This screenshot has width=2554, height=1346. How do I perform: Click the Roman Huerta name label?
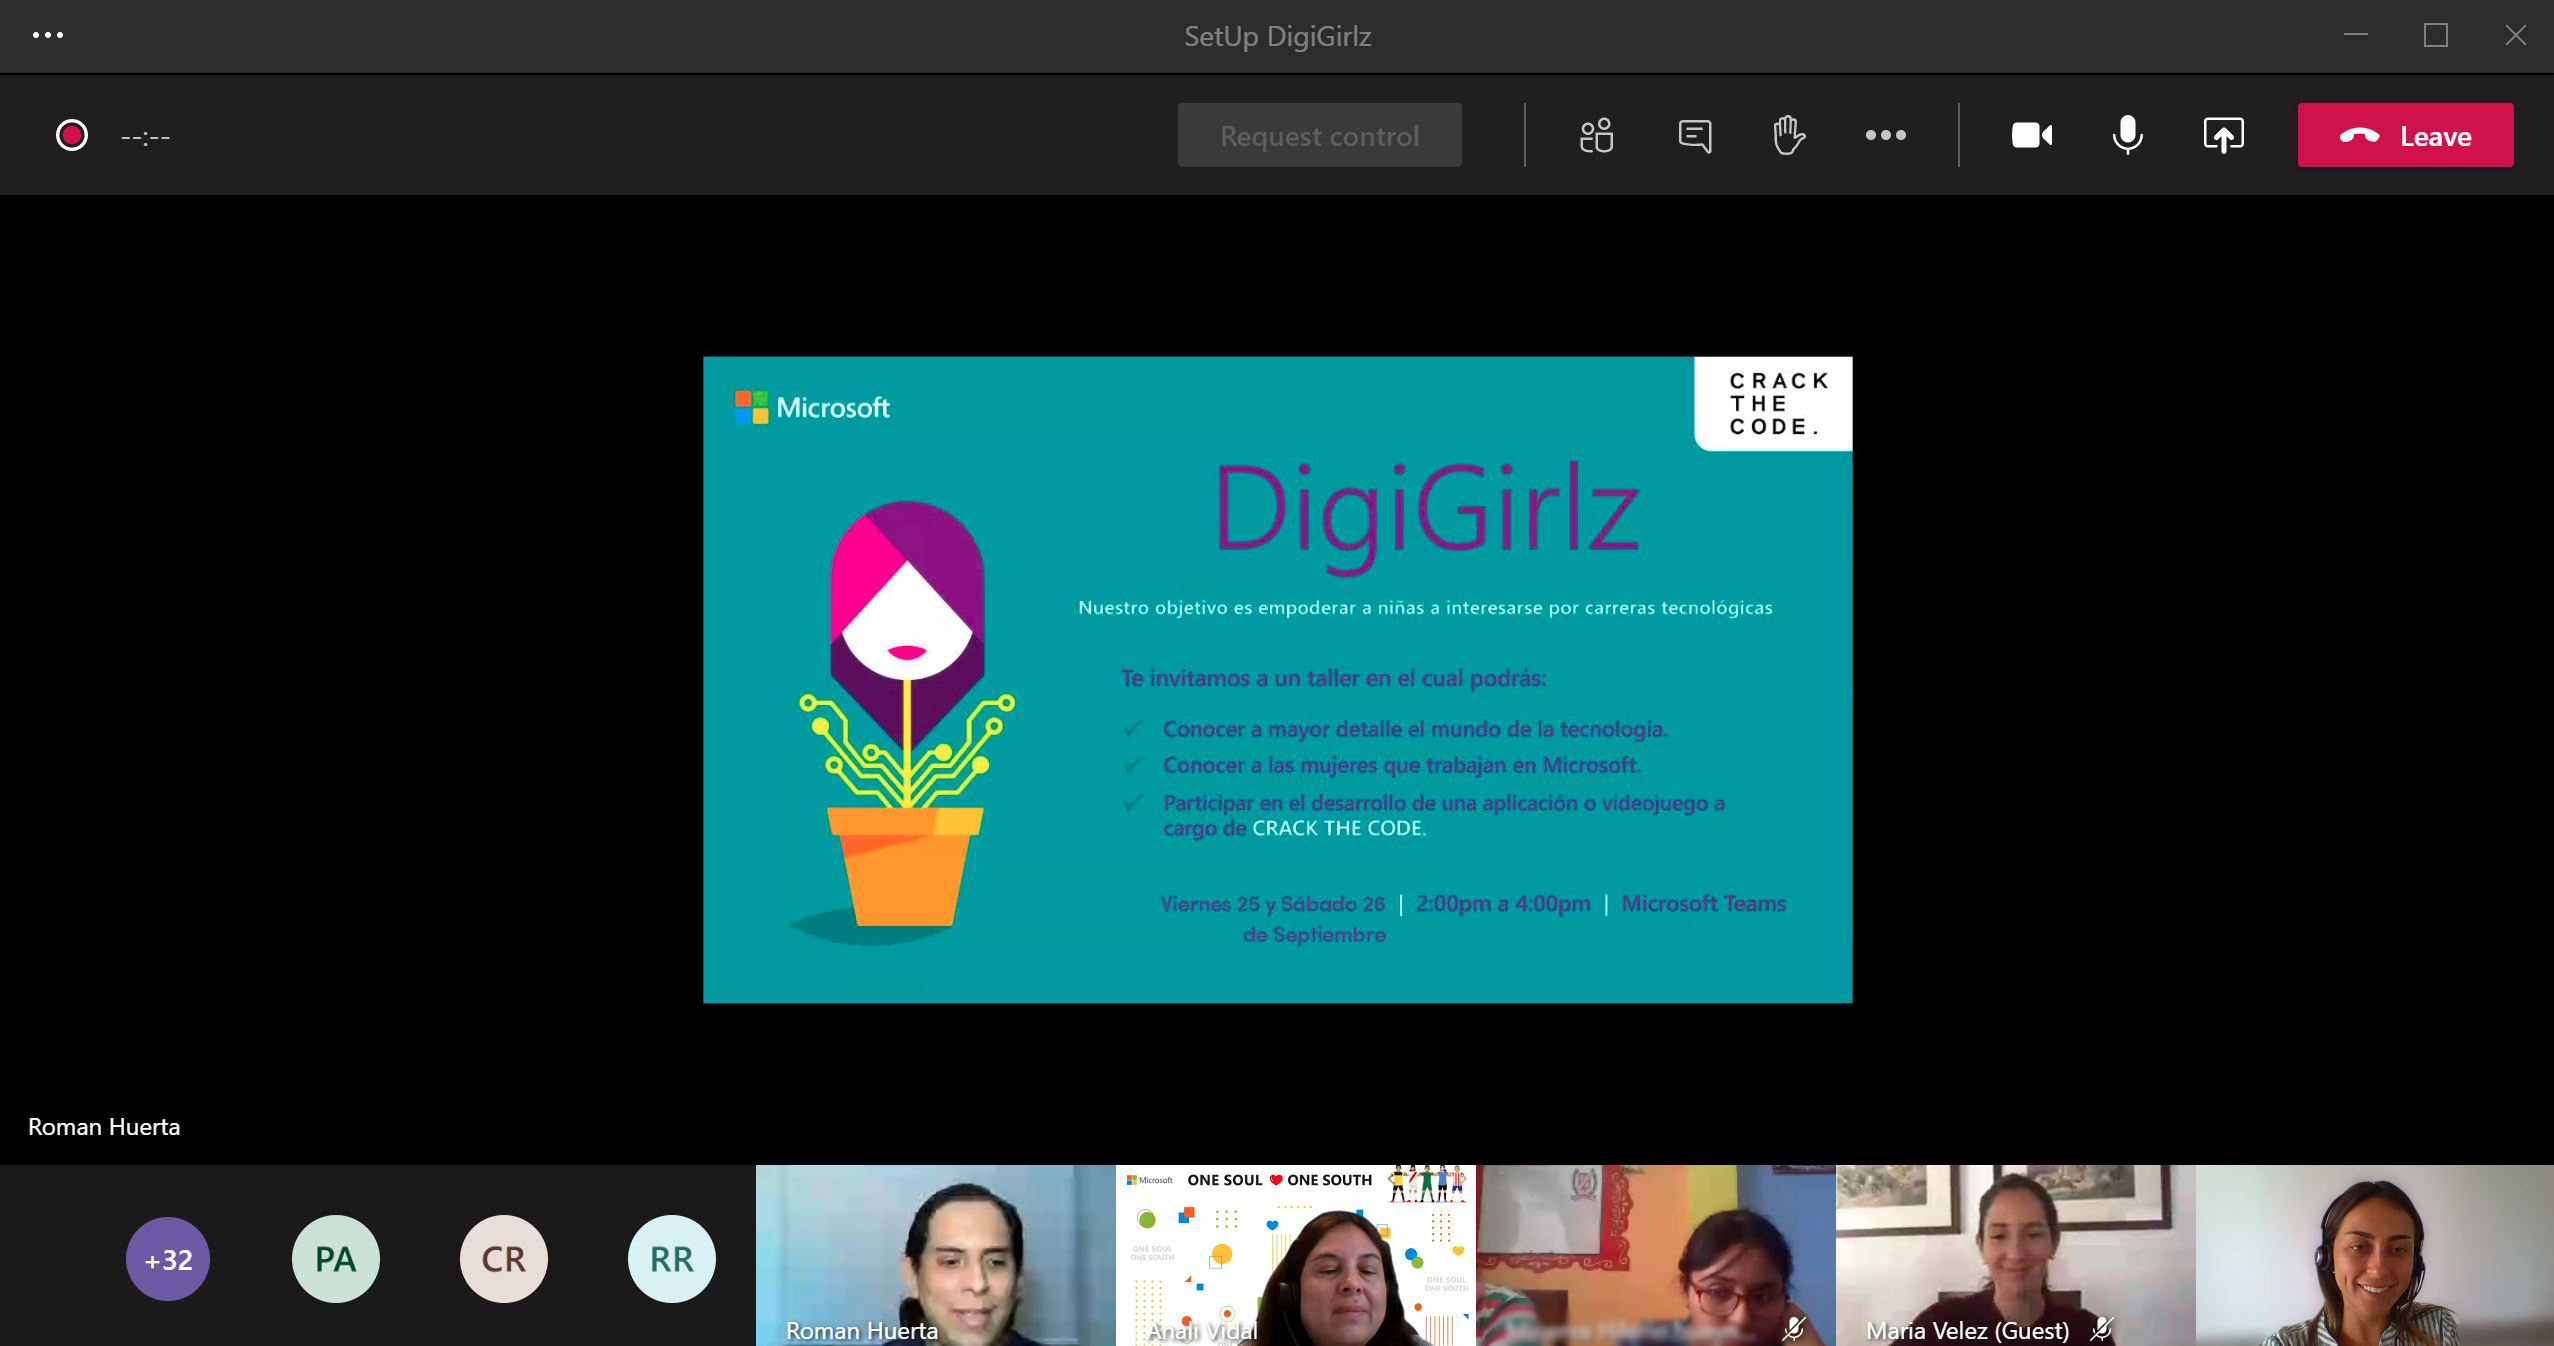[103, 1126]
